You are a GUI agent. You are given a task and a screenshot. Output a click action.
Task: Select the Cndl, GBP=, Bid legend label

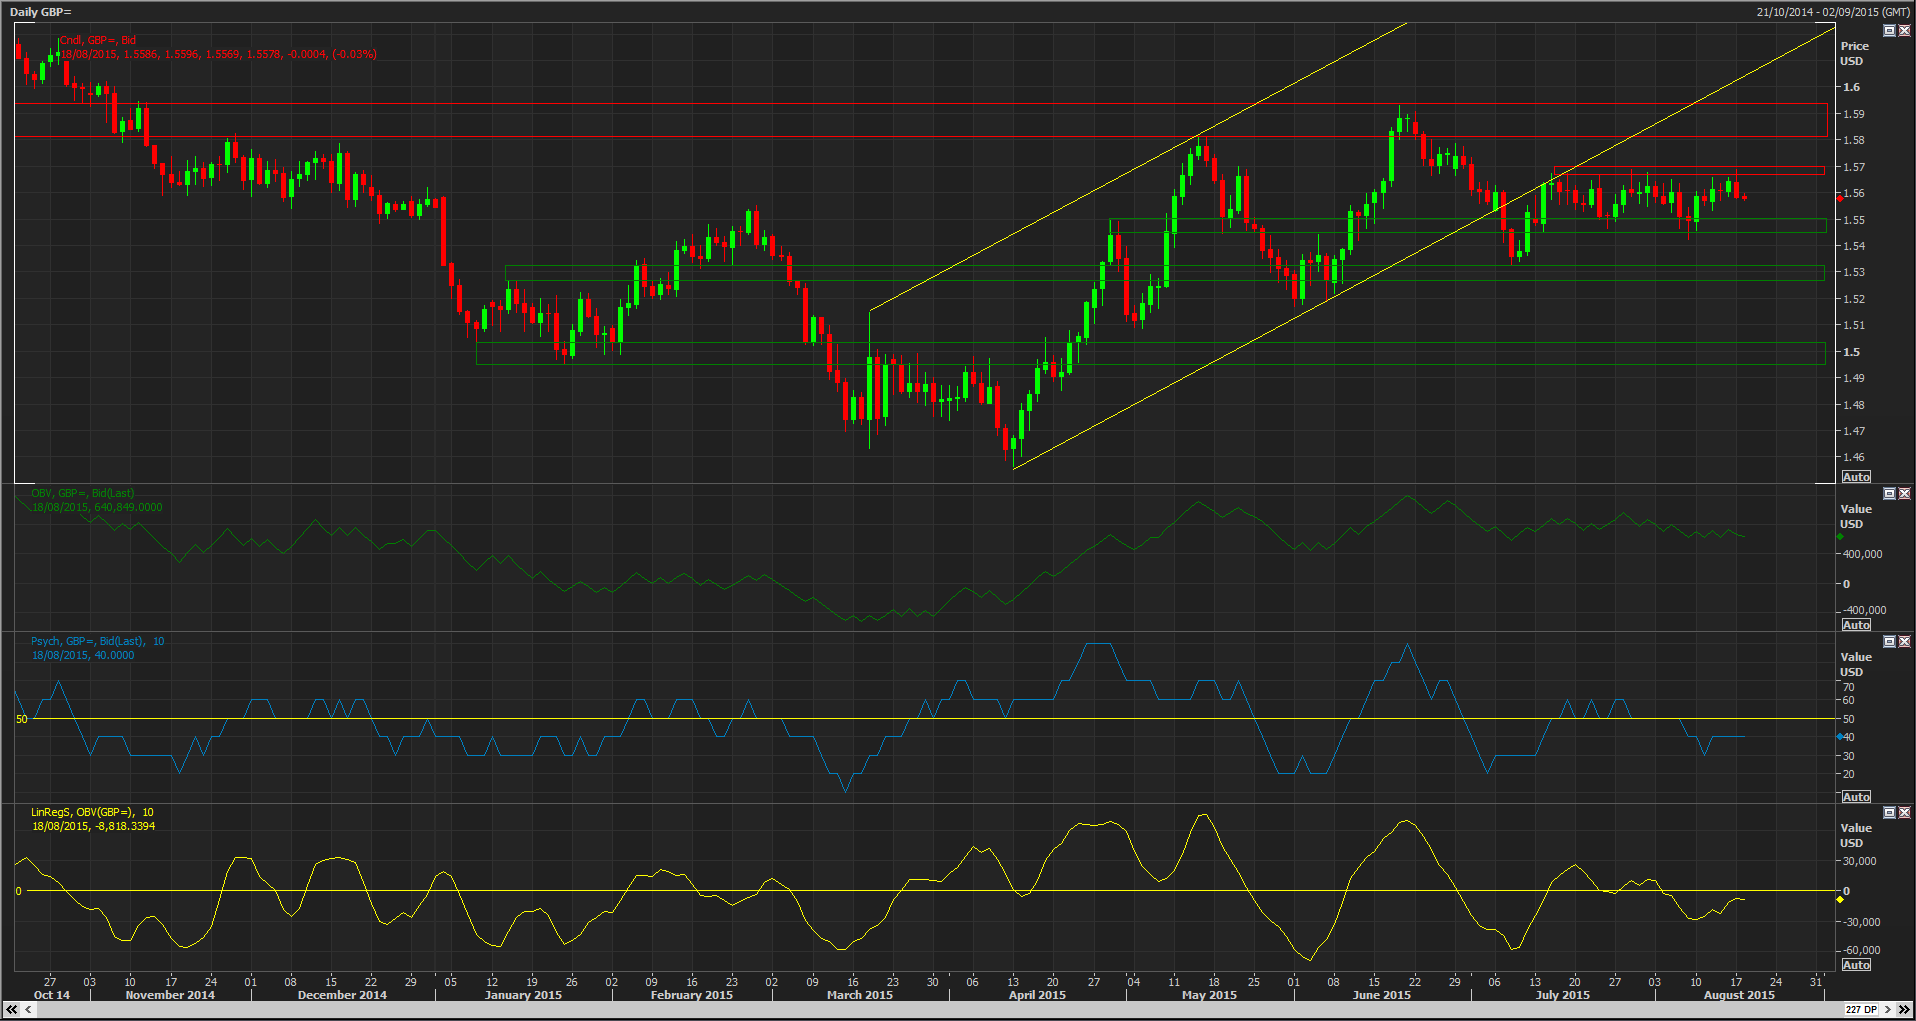coord(97,40)
